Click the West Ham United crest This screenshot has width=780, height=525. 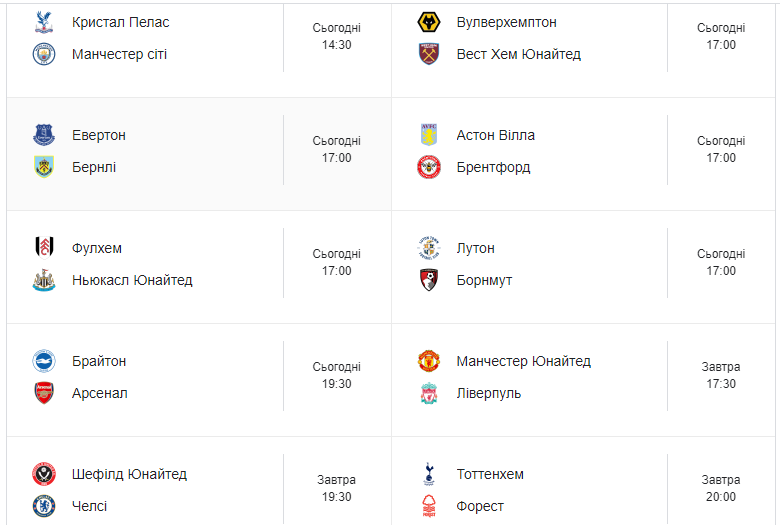[x=428, y=54]
